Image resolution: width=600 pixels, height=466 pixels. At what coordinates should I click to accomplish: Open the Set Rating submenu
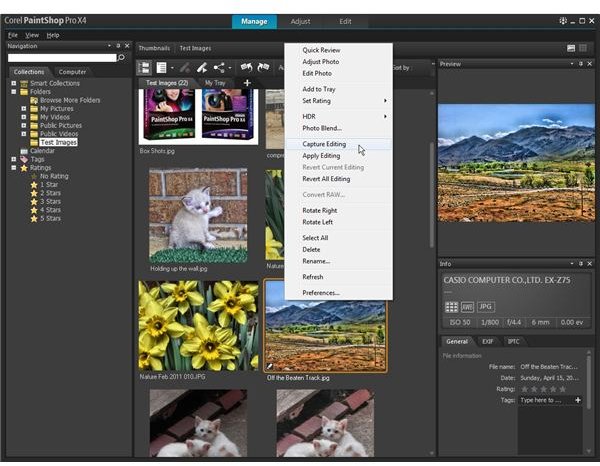point(339,101)
